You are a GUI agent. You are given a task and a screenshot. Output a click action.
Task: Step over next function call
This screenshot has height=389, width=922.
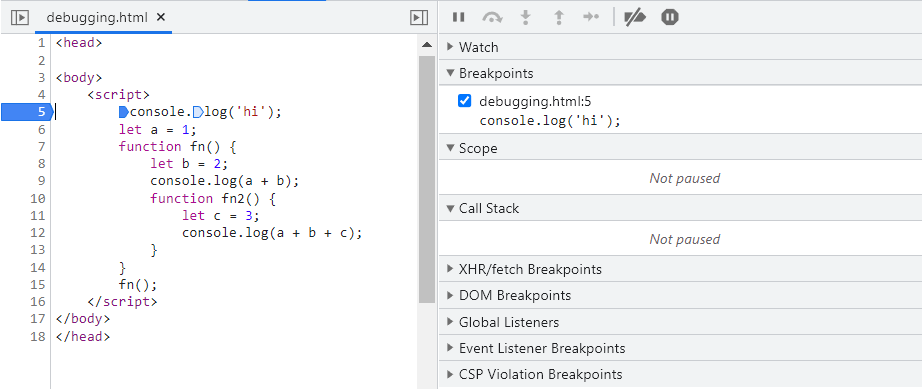[x=492, y=18]
